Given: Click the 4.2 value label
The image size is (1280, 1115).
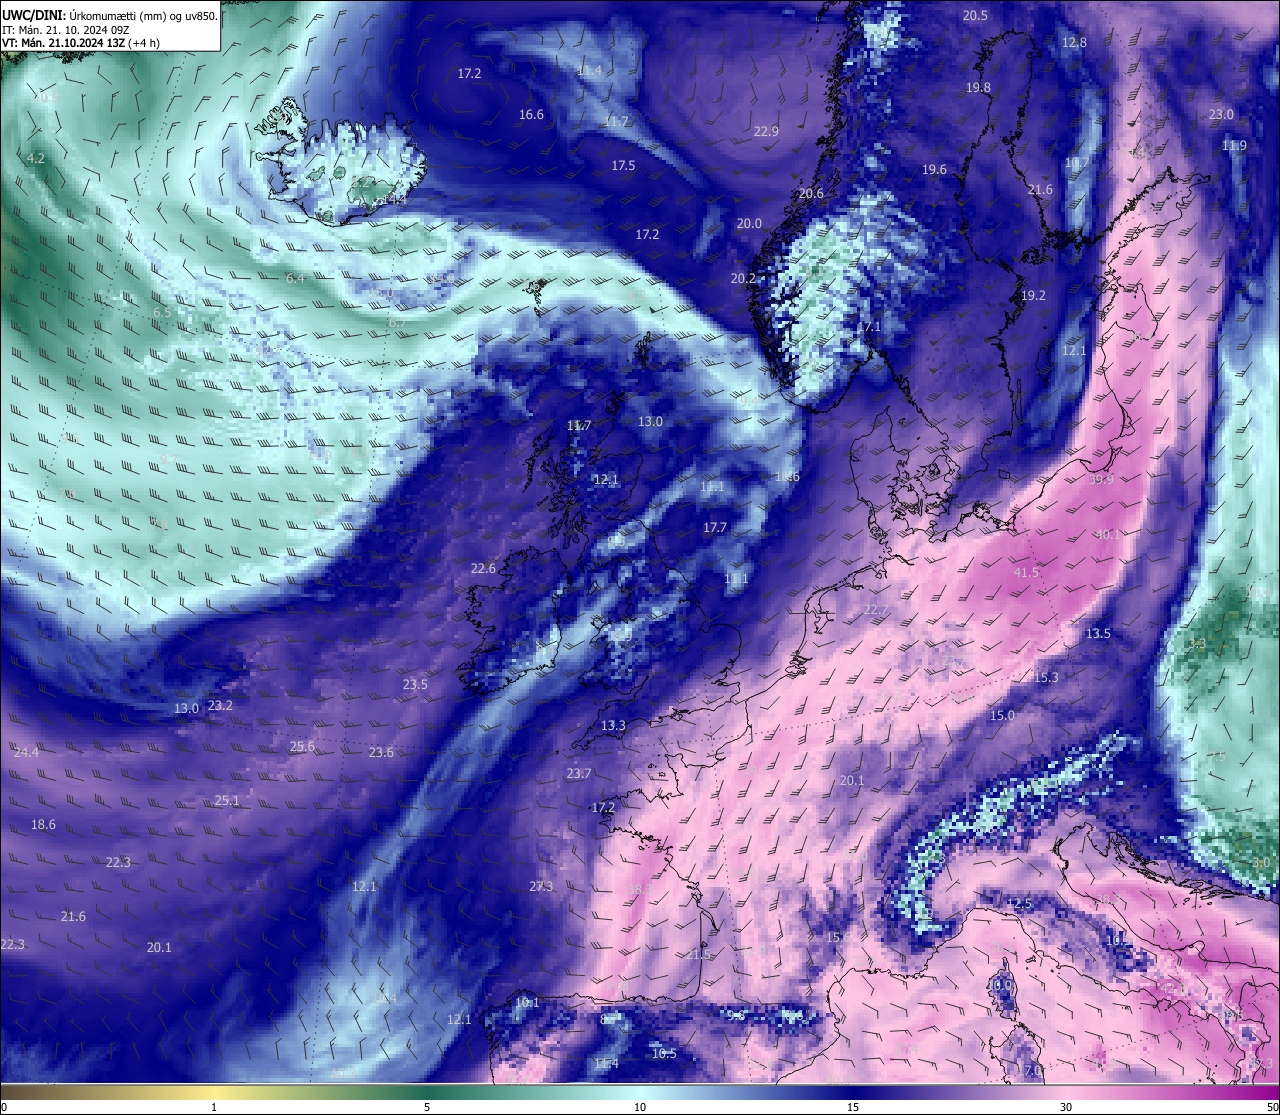Looking at the screenshot, I should click(x=36, y=158).
